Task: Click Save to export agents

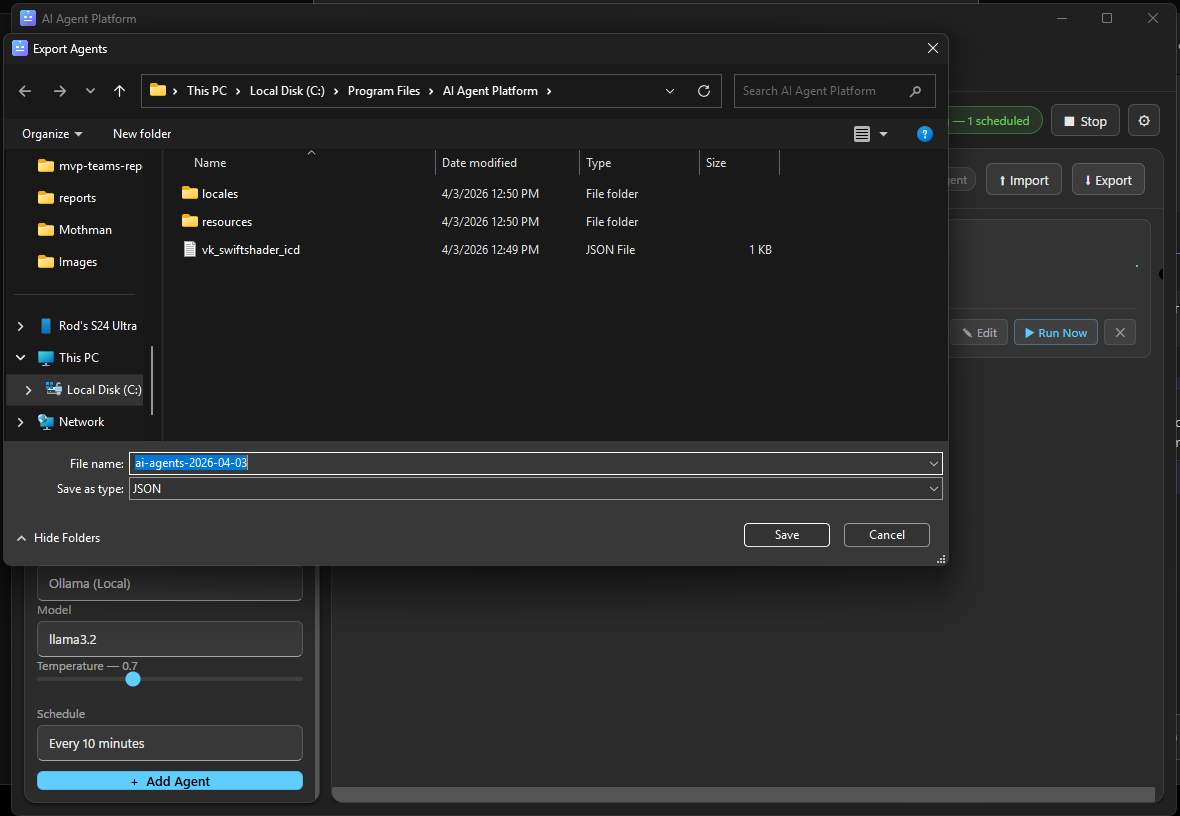Action: [x=786, y=535]
